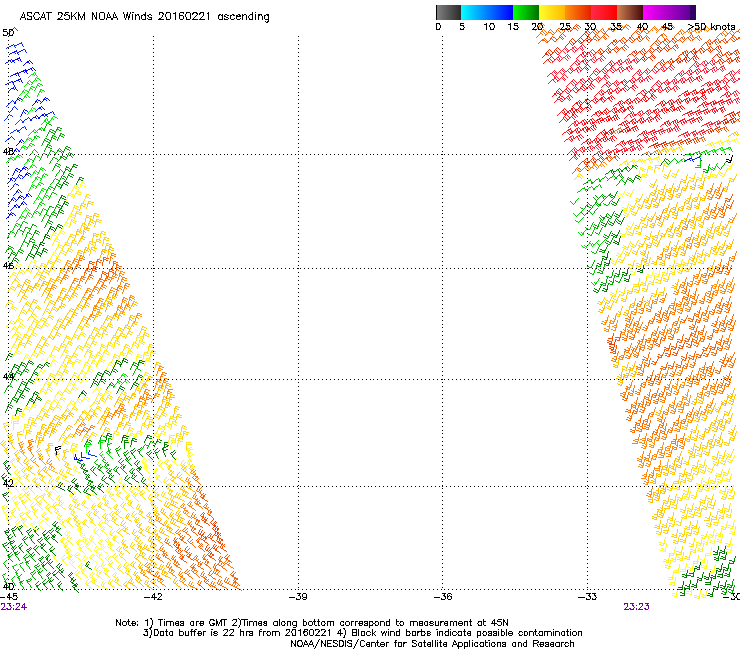Image resolution: width=740 pixels, height=650 pixels.
Task: Click the purple 23:24 swath time
Action: point(14,607)
